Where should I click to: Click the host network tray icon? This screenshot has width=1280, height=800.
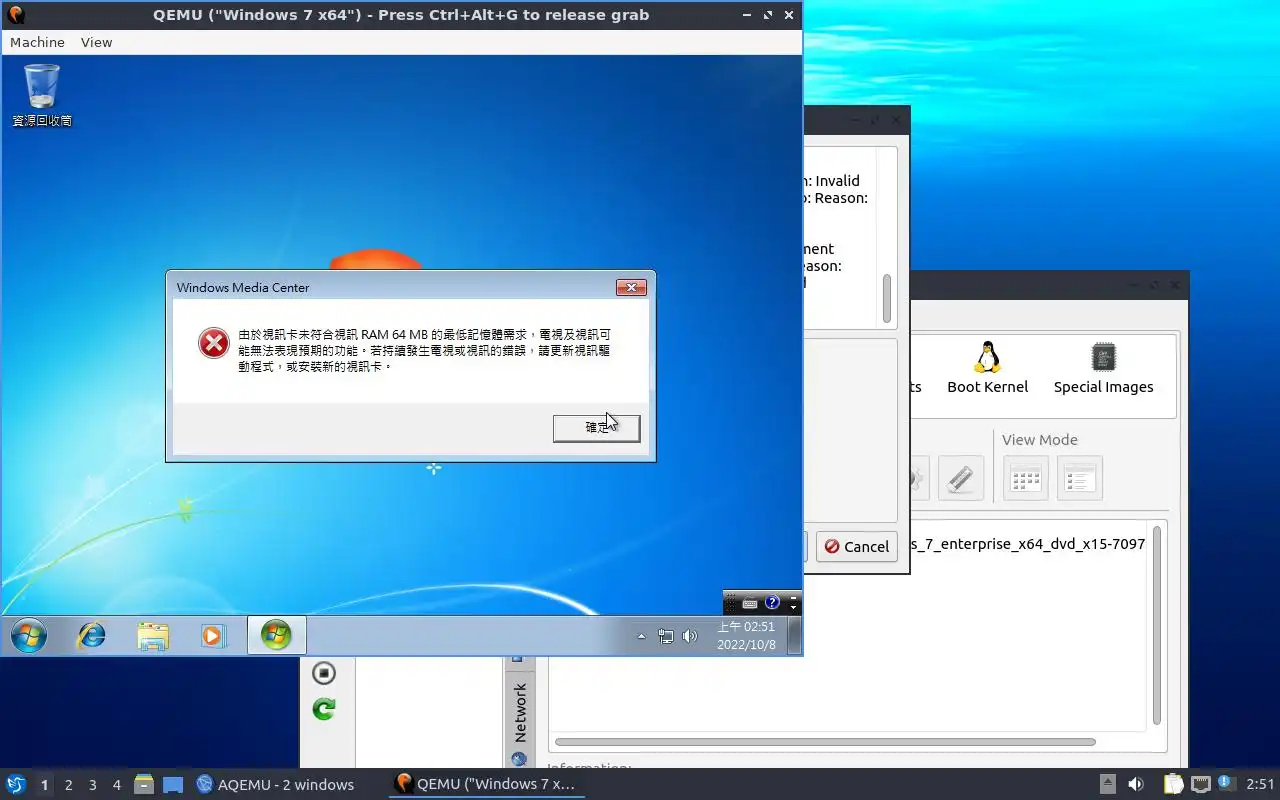pos(1201,784)
